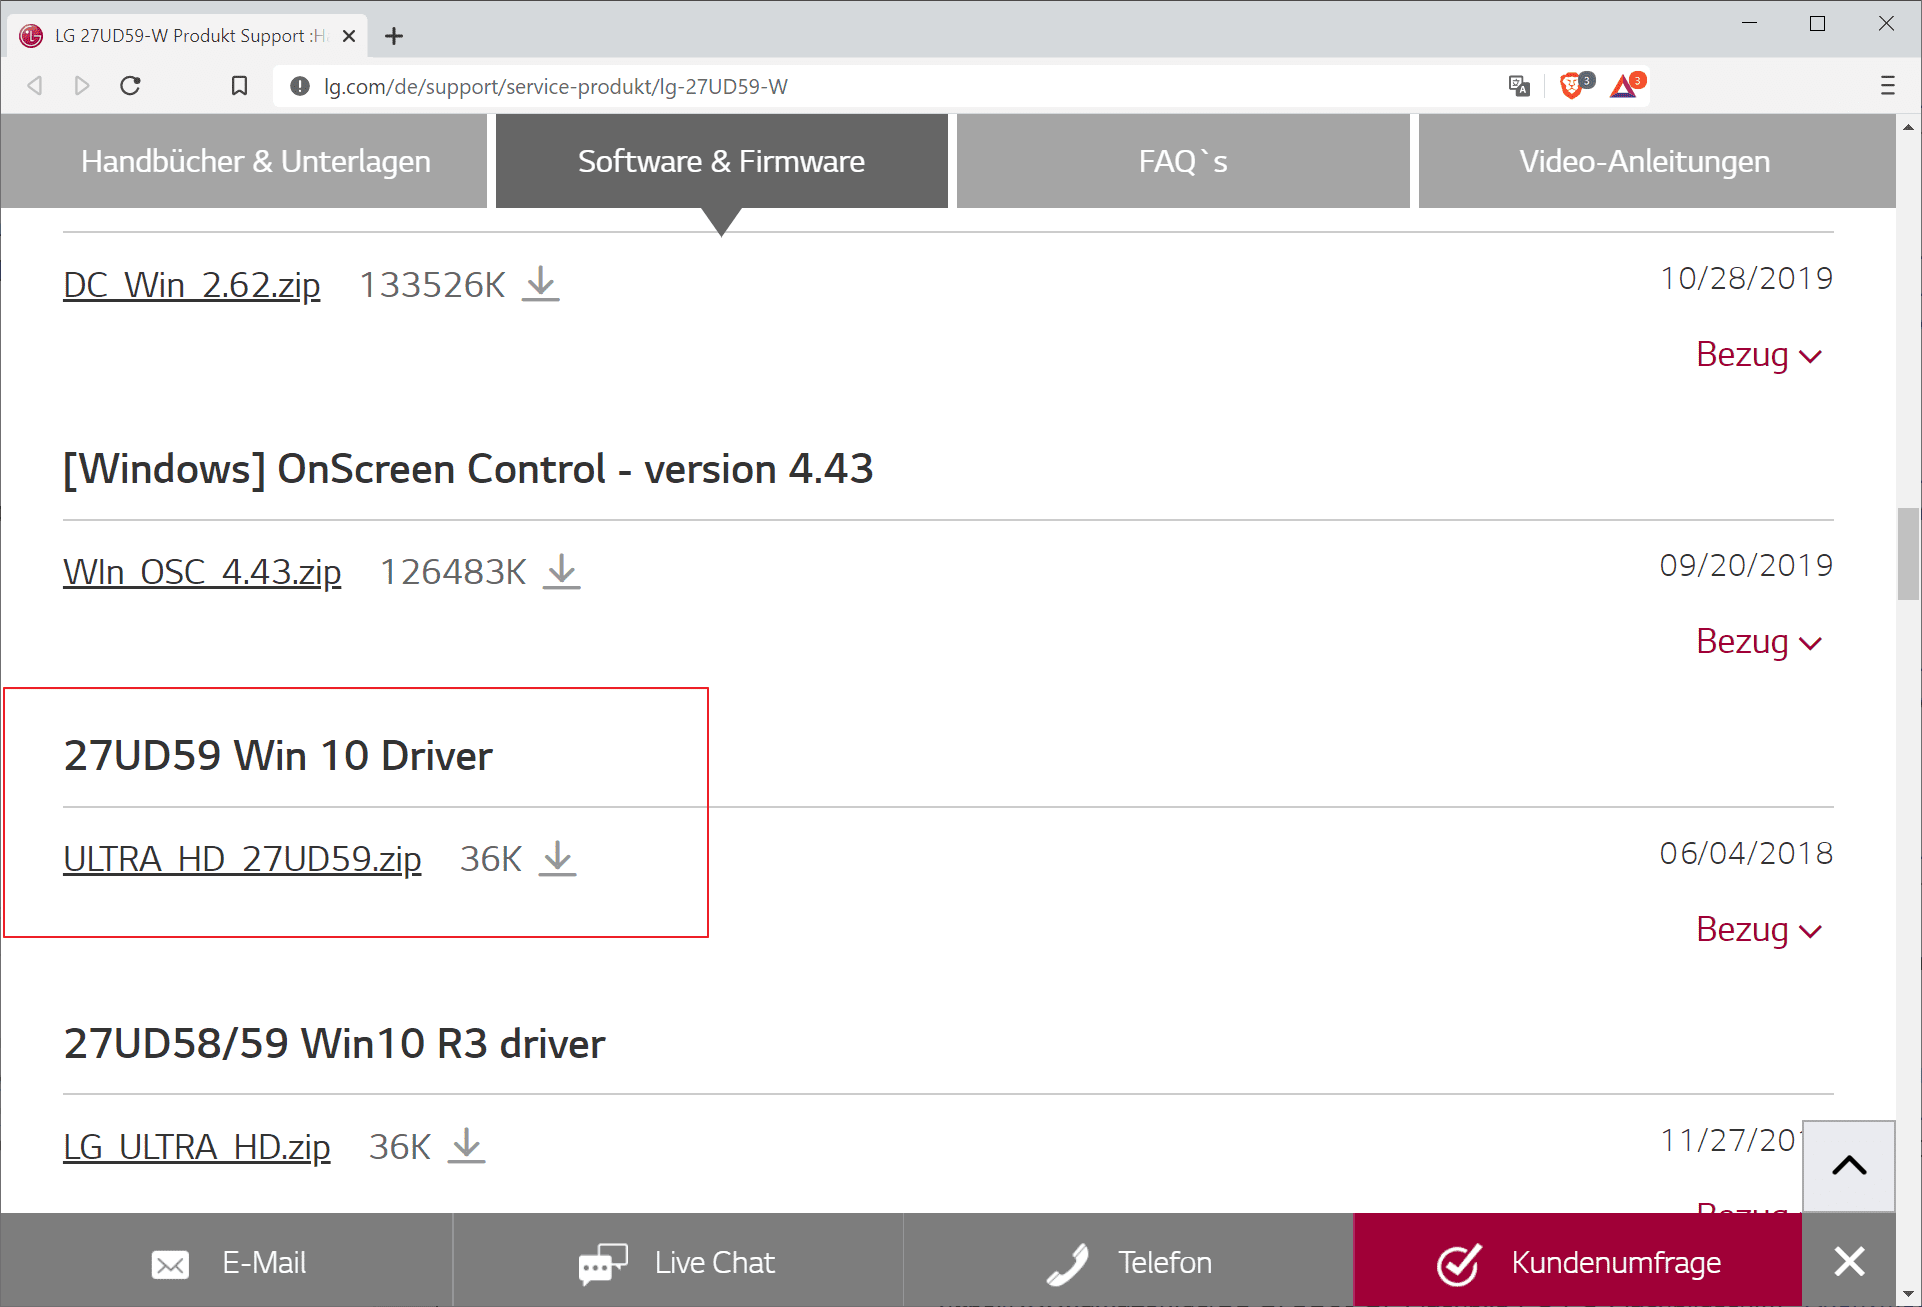The image size is (1922, 1307).
Task: Maximize the browser window
Action: (1817, 23)
